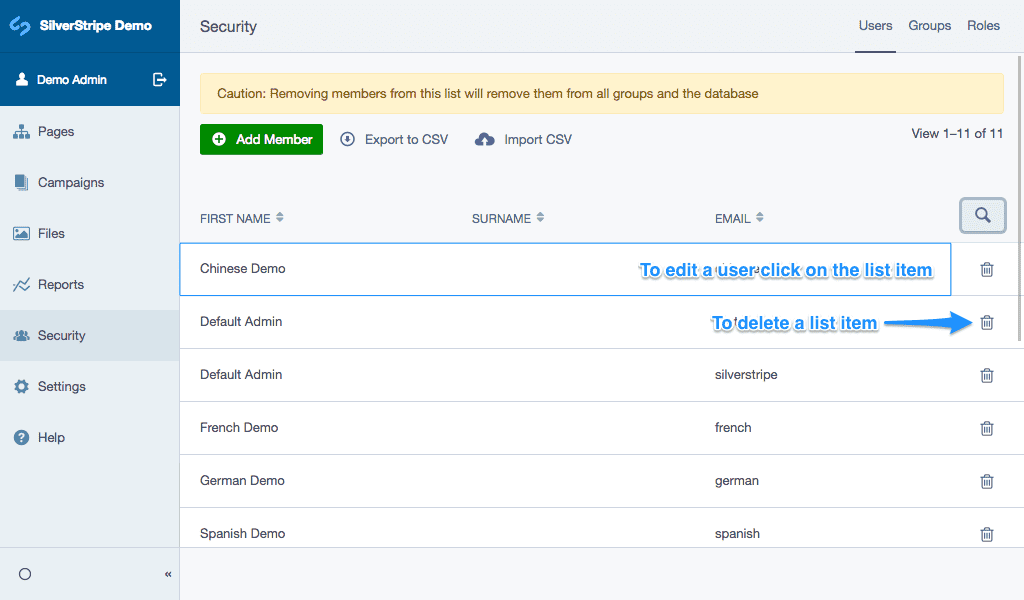Image resolution: width=1024 pixels, height=600 pixels.
Task: Click the SilverStripe logo icon
Action: (x=20, y=26)
